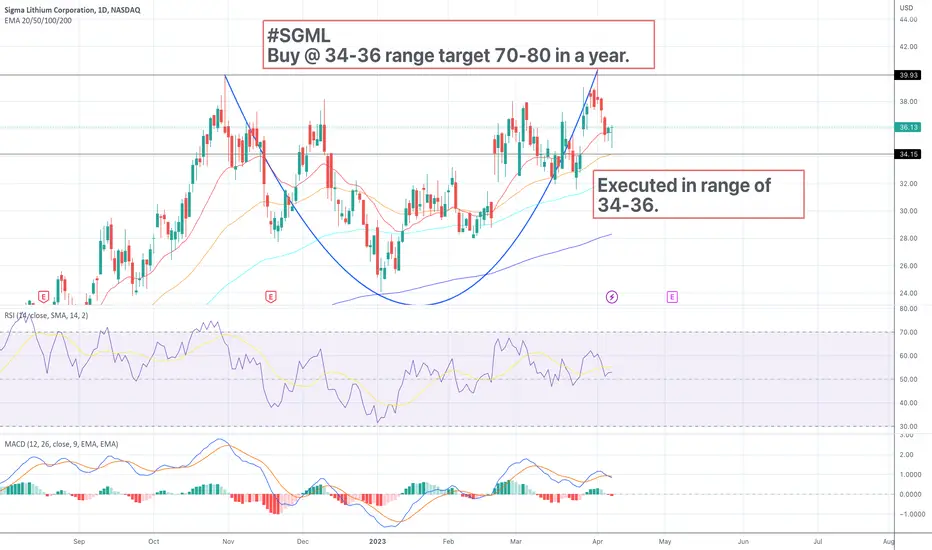Image resolution: width=932 pixels, height=550 pixels.
Task: Click the 42.00 price axis value
Action: tap(908, 47)
